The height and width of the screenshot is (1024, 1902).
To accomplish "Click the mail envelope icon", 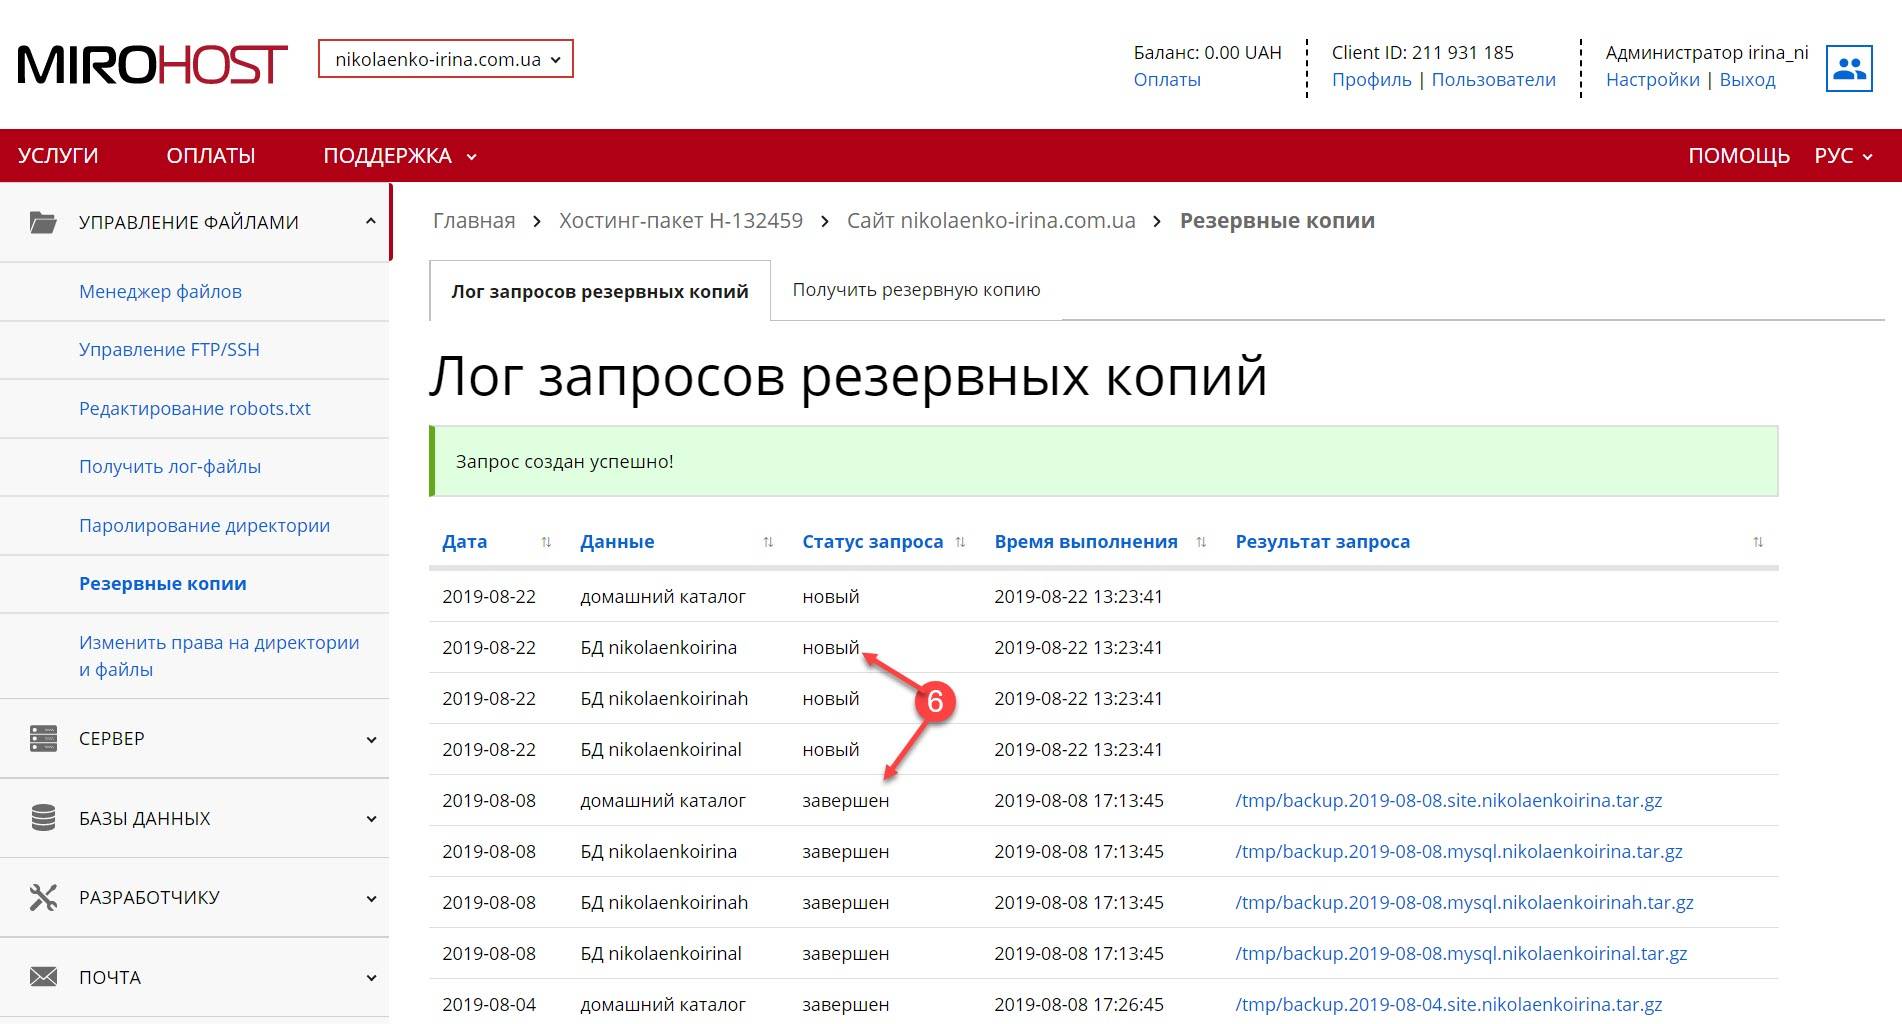I will (x=43, y=977).
